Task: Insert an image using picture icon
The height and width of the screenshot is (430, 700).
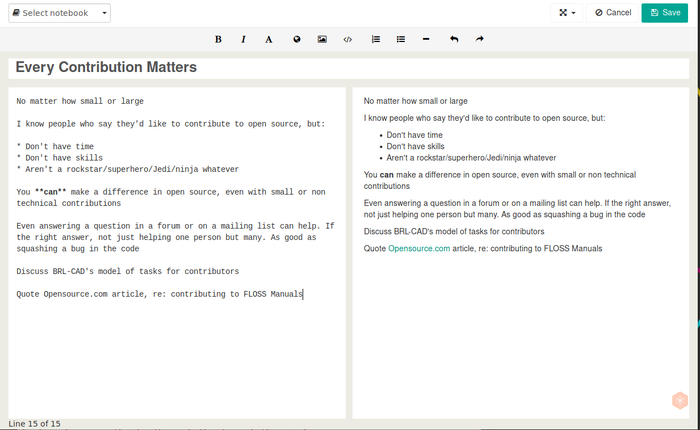Action: click(x=322, y=39)
